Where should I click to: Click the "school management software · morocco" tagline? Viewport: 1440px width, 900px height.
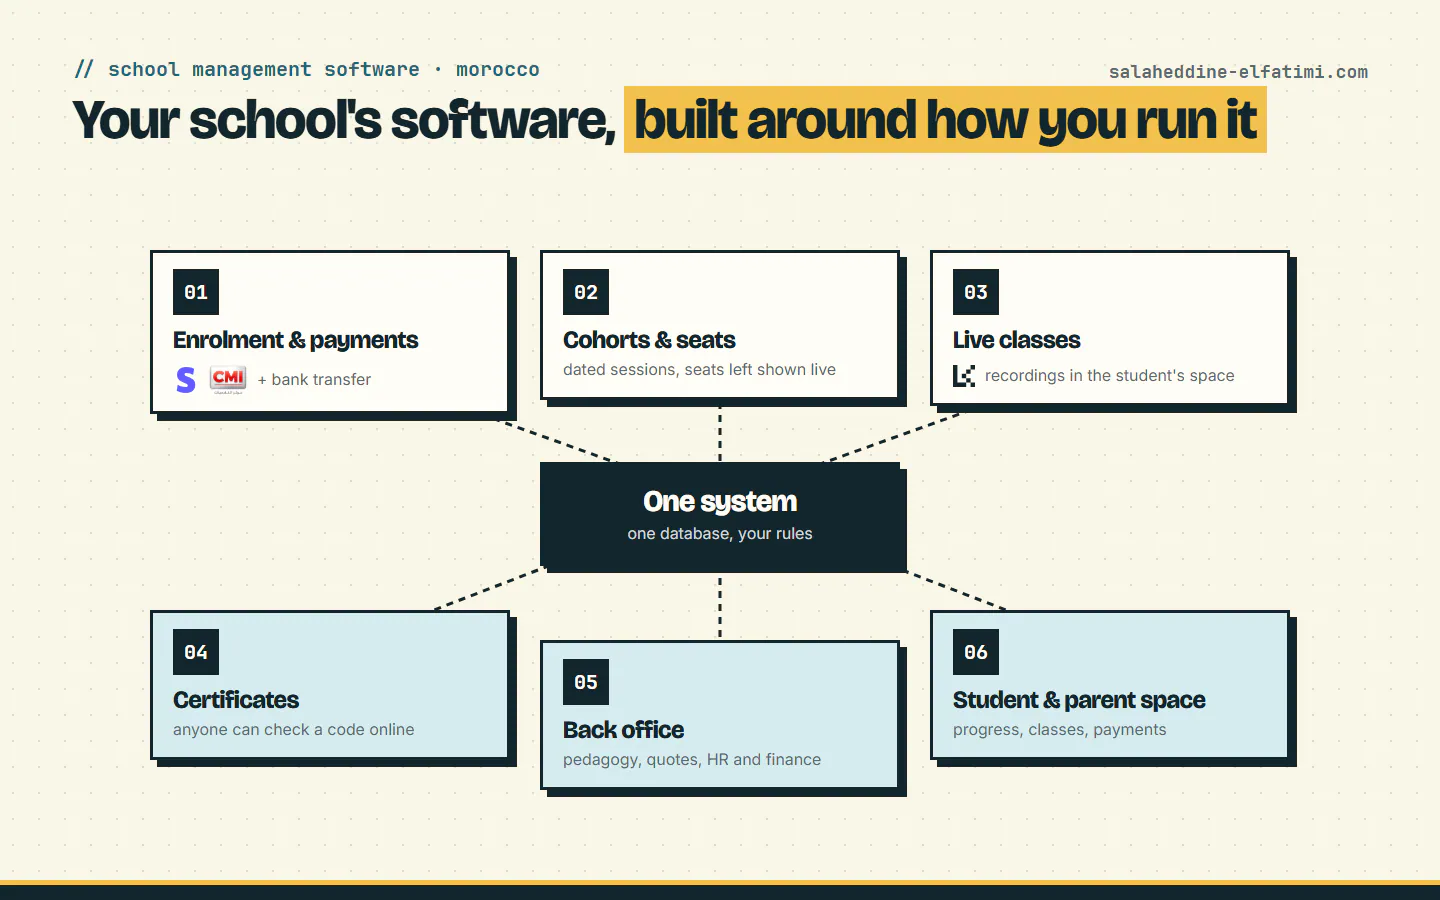click(324, 69)
